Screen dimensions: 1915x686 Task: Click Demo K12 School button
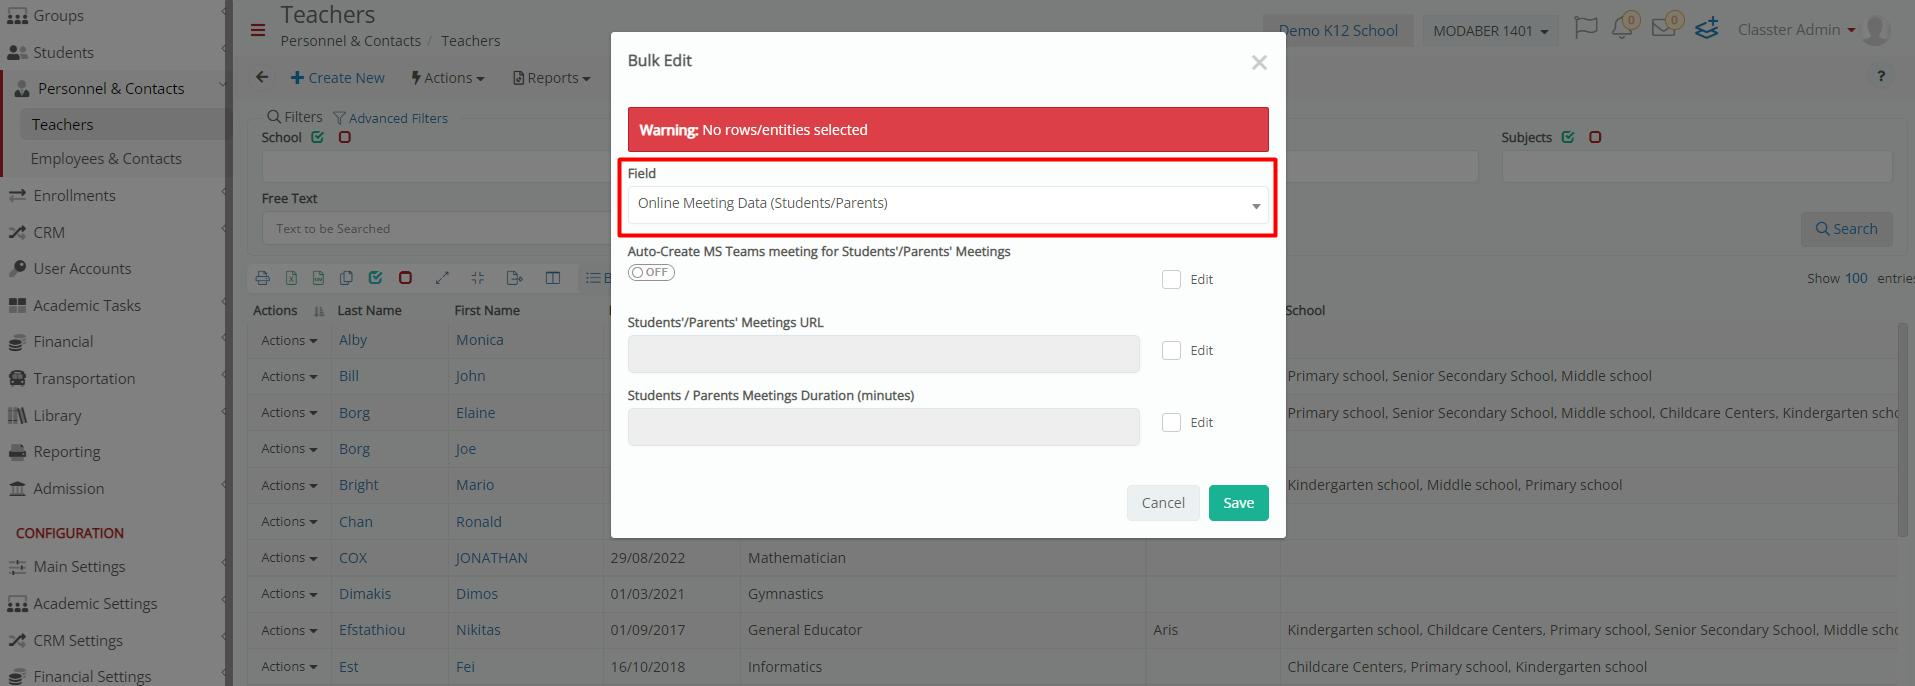pos(1338,31)
